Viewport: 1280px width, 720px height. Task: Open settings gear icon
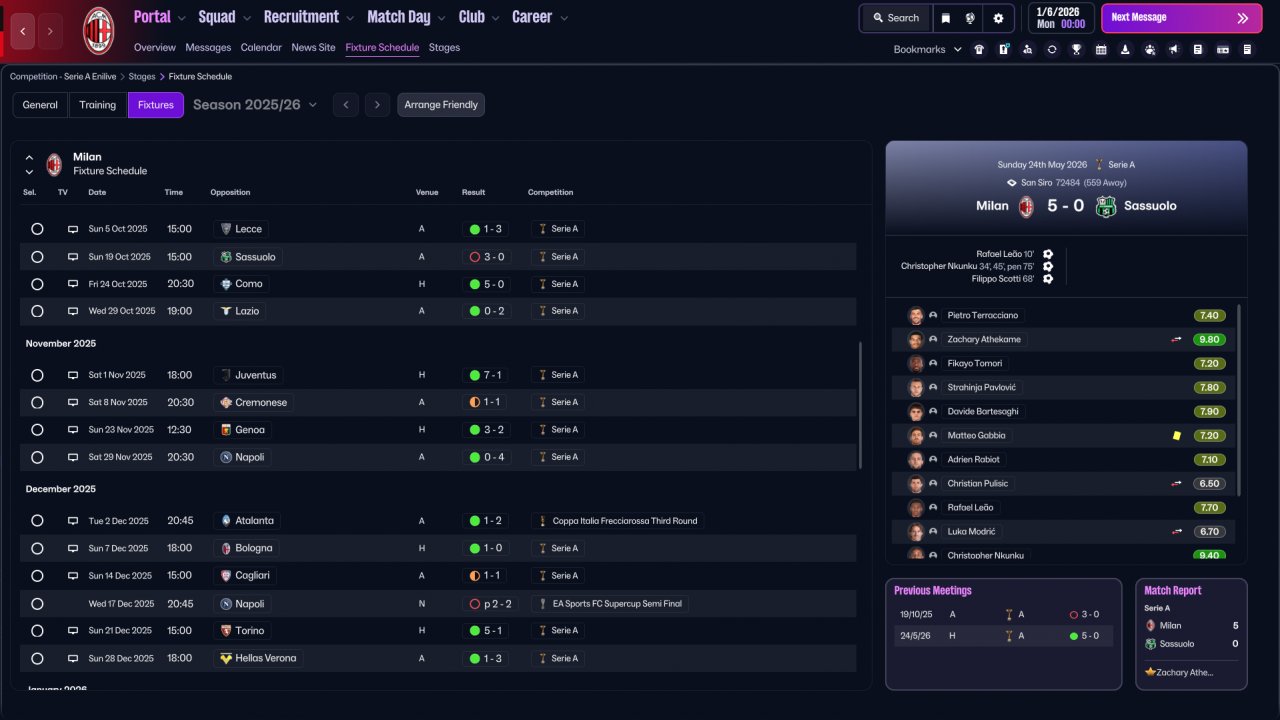click(x=998, y=18)
